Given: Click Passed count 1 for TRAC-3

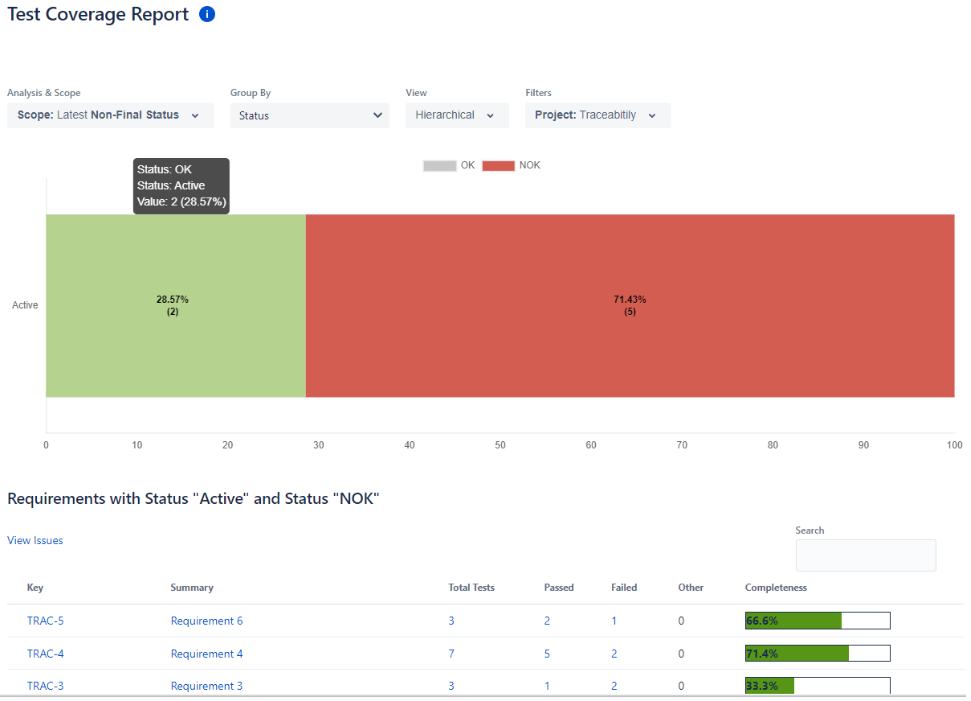Looking at the screenshot, I should click(x=547, y=686).
